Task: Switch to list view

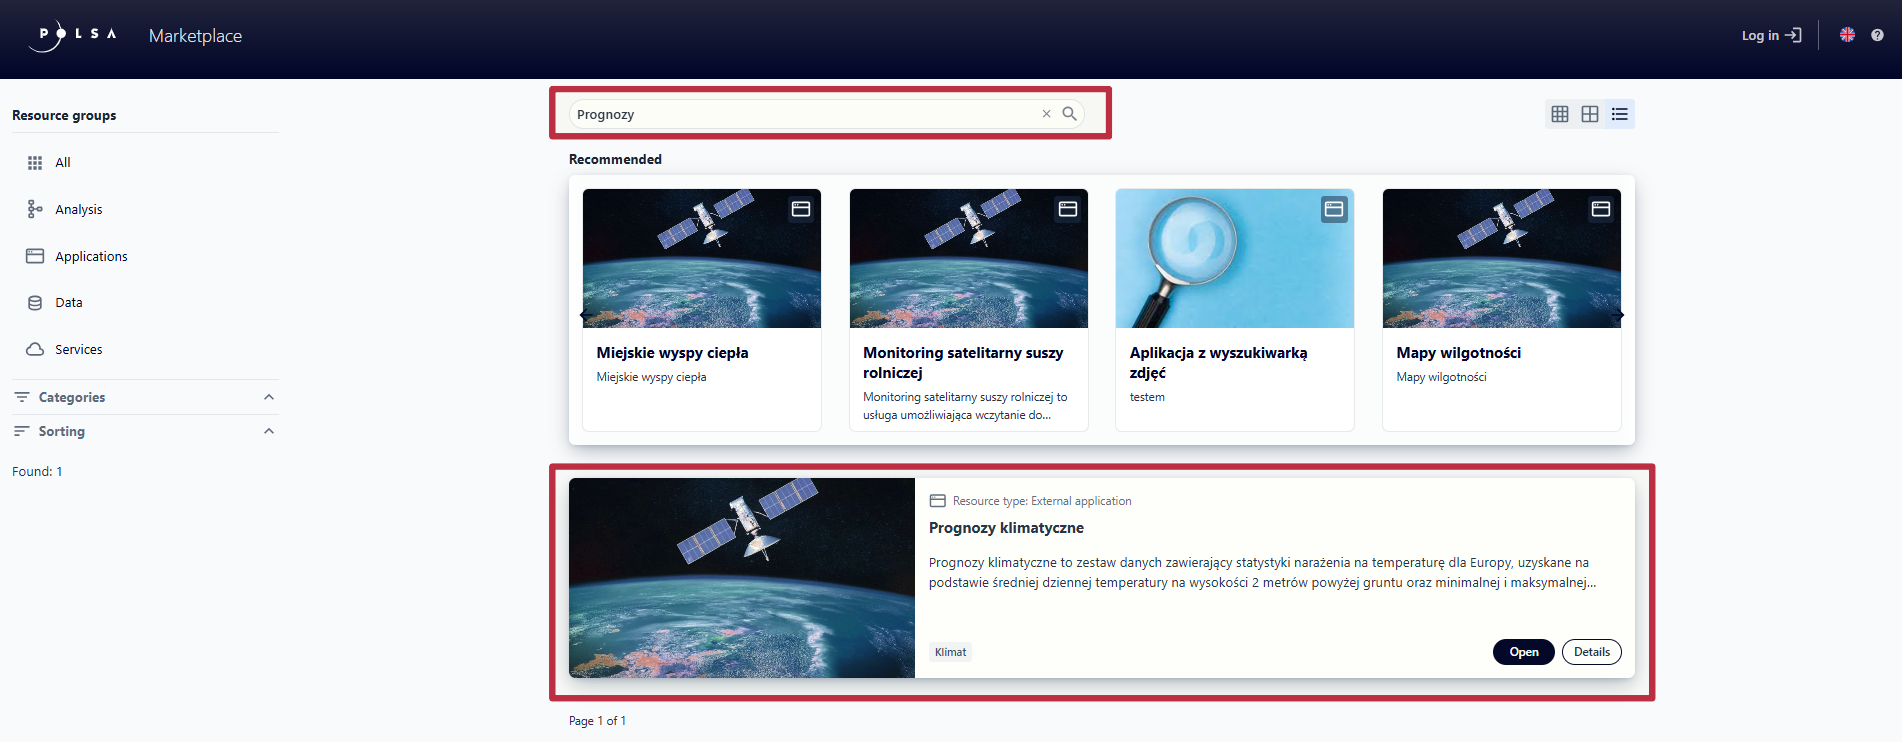Action: pos(1620,114)
